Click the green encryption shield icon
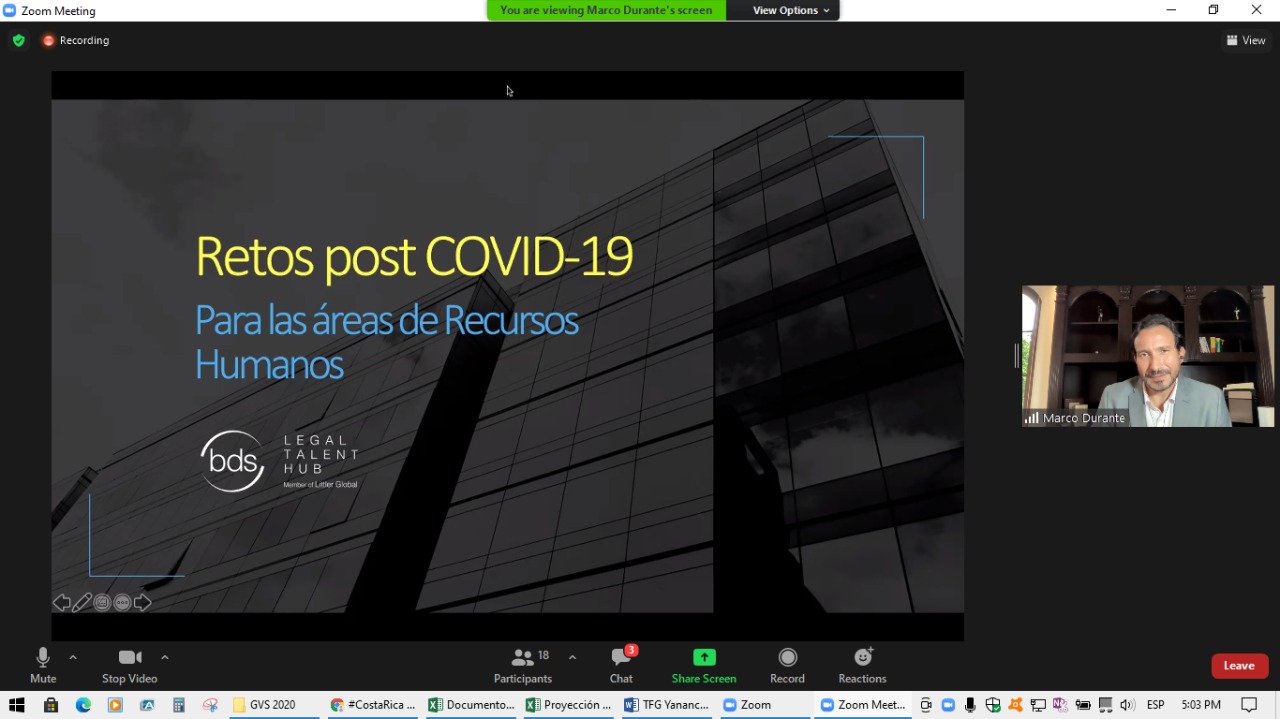The image size is (1280, 719). click(x=19, y=41)
